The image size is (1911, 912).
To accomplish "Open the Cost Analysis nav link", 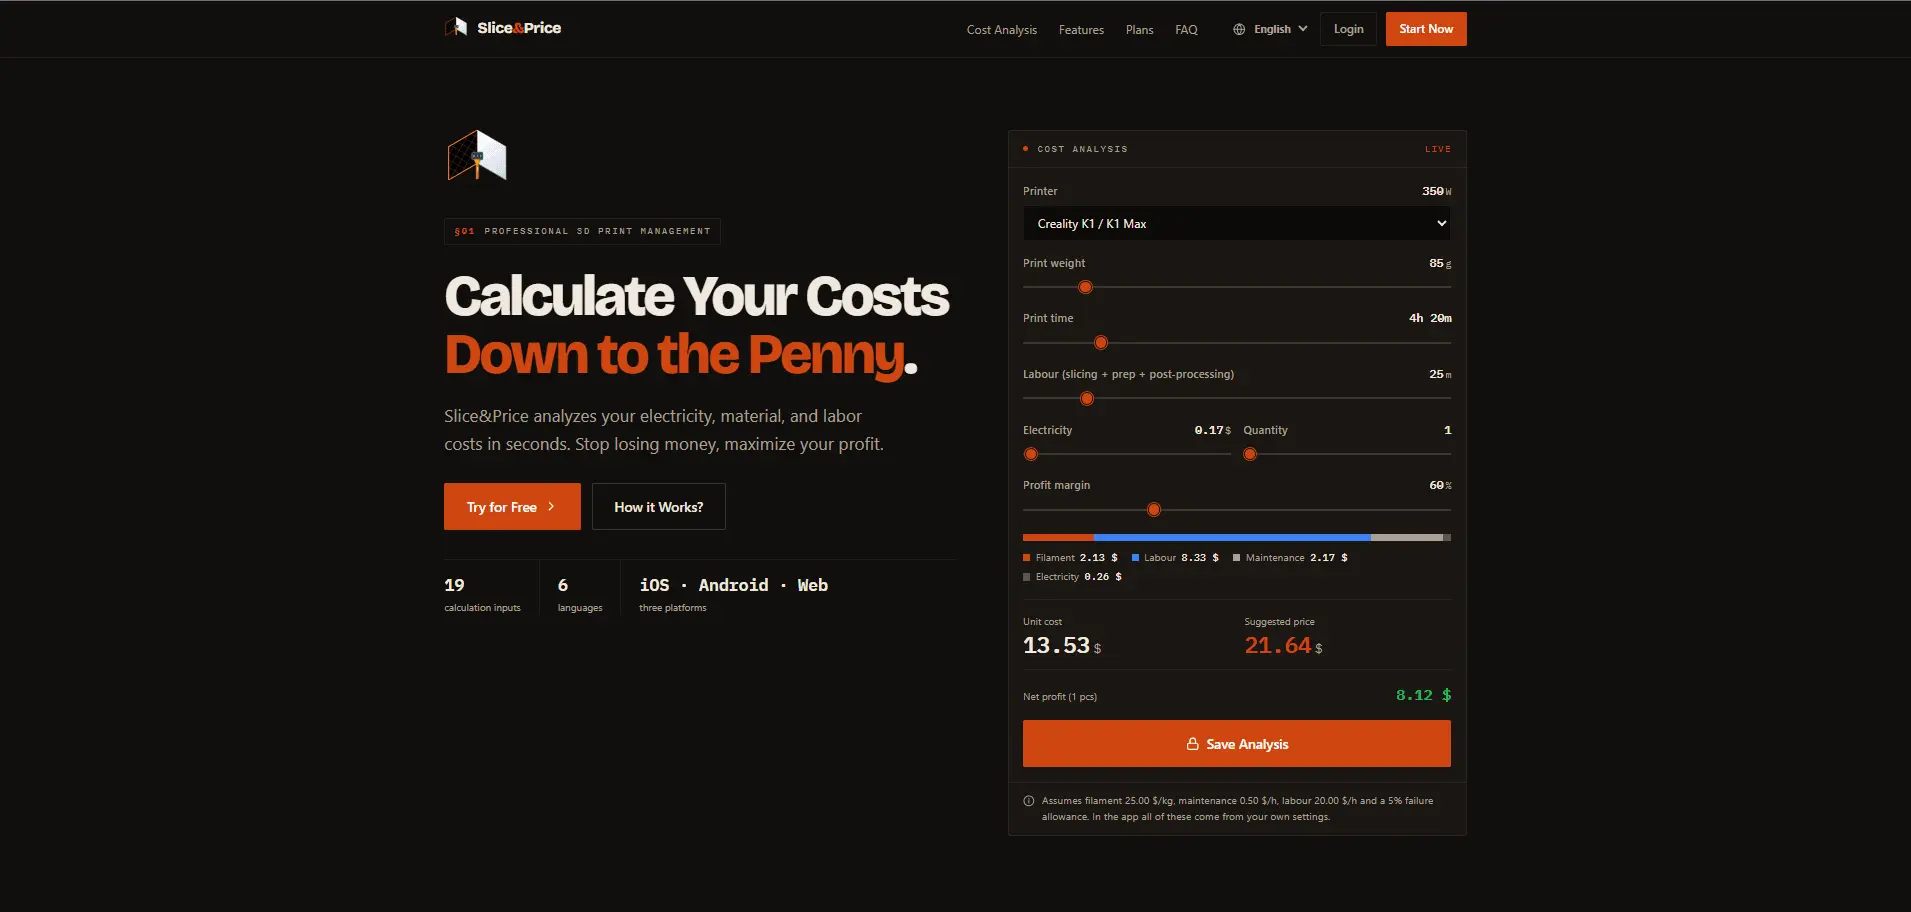I will coord(1001,30).
